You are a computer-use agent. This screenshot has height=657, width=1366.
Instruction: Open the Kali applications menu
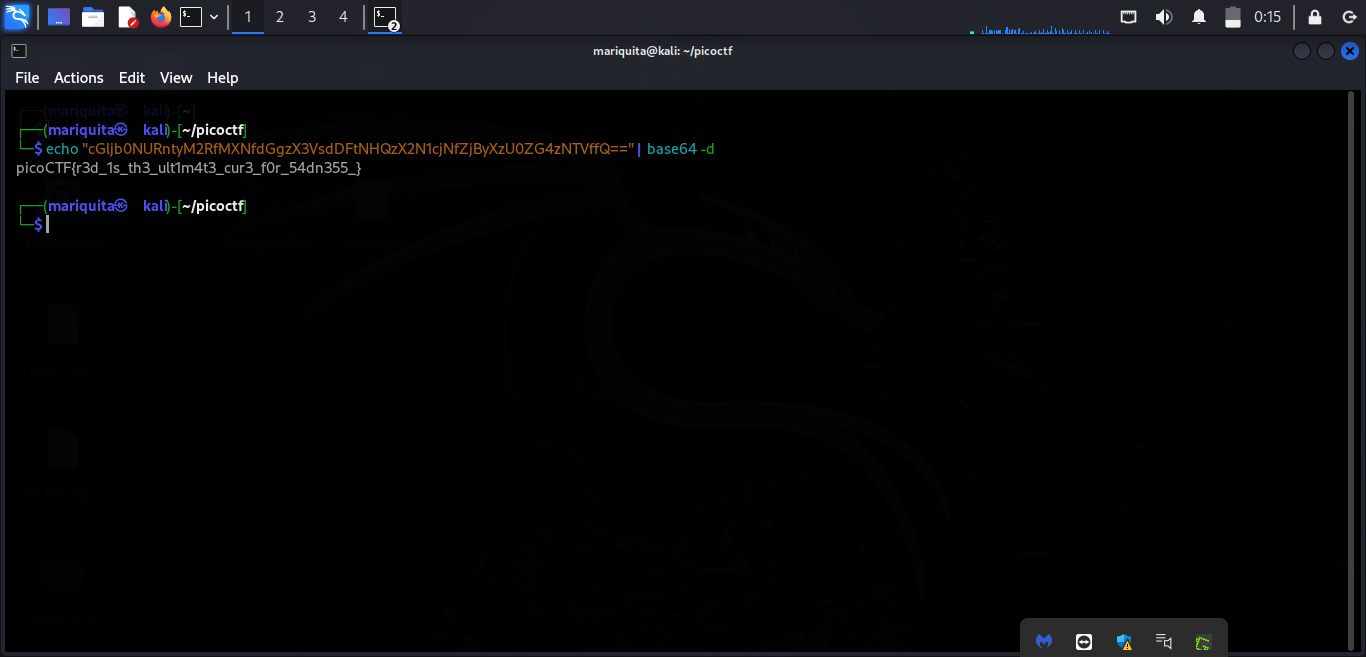coord(17,17)
